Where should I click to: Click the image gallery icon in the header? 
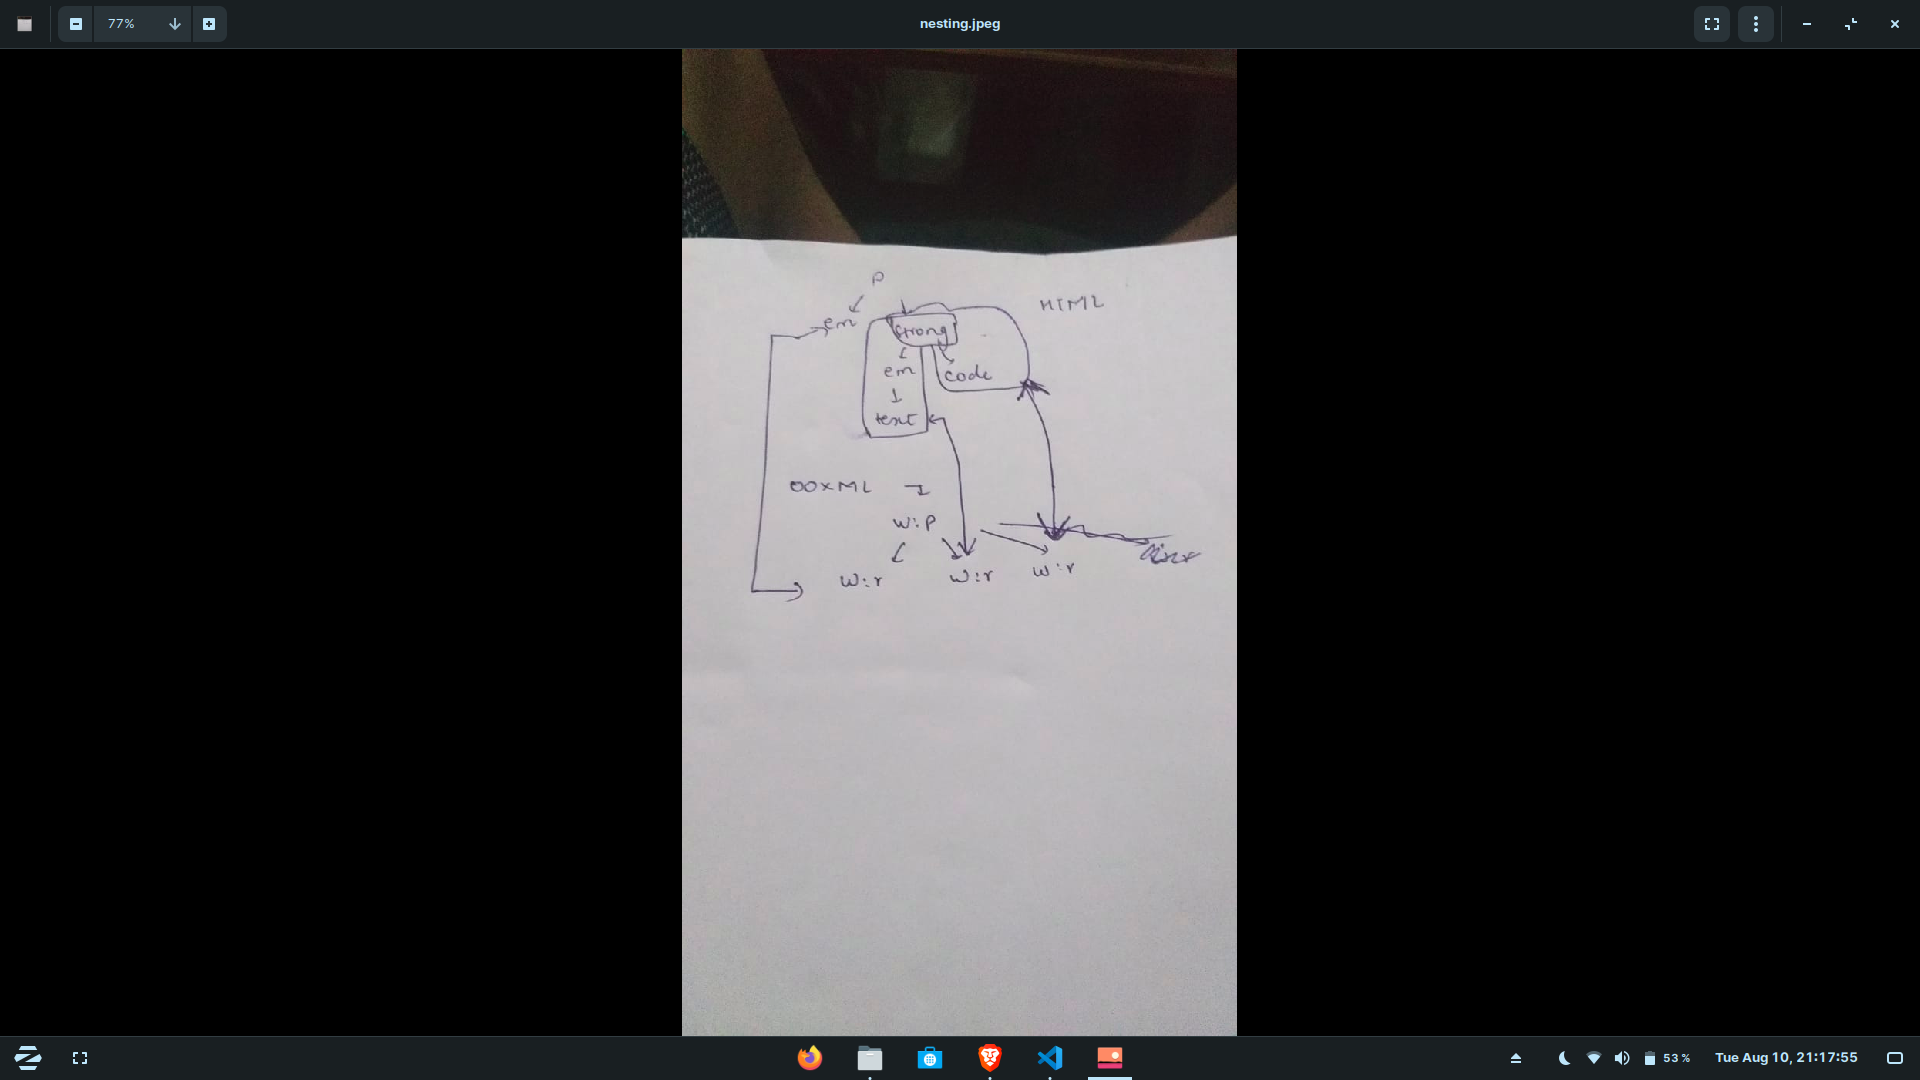coord(25,24)
